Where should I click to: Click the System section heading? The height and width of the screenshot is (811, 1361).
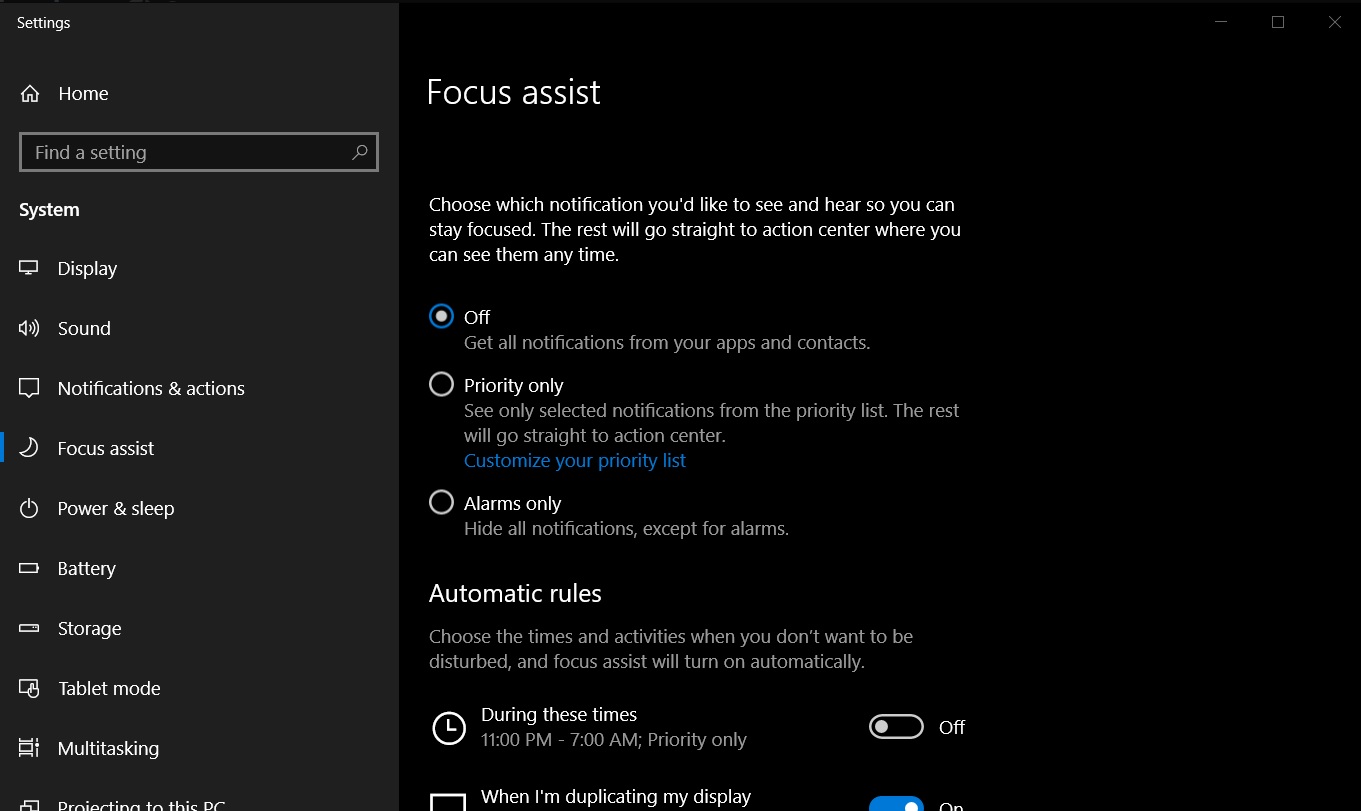[x=49, y=210]
